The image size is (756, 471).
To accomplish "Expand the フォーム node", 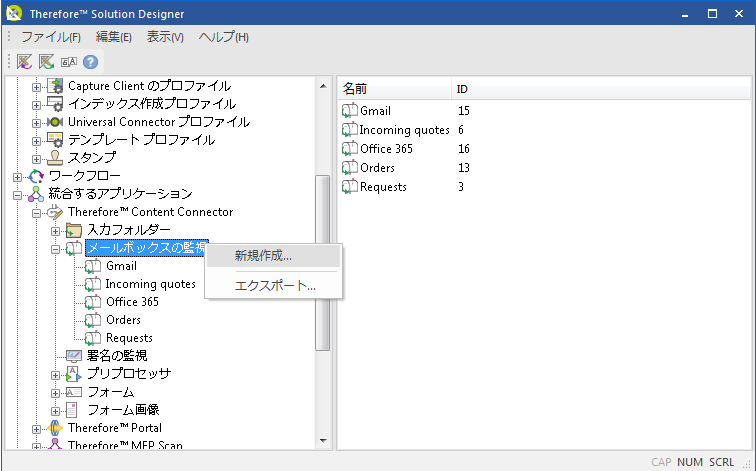I will pyautogui.click(x=55, y=393).
